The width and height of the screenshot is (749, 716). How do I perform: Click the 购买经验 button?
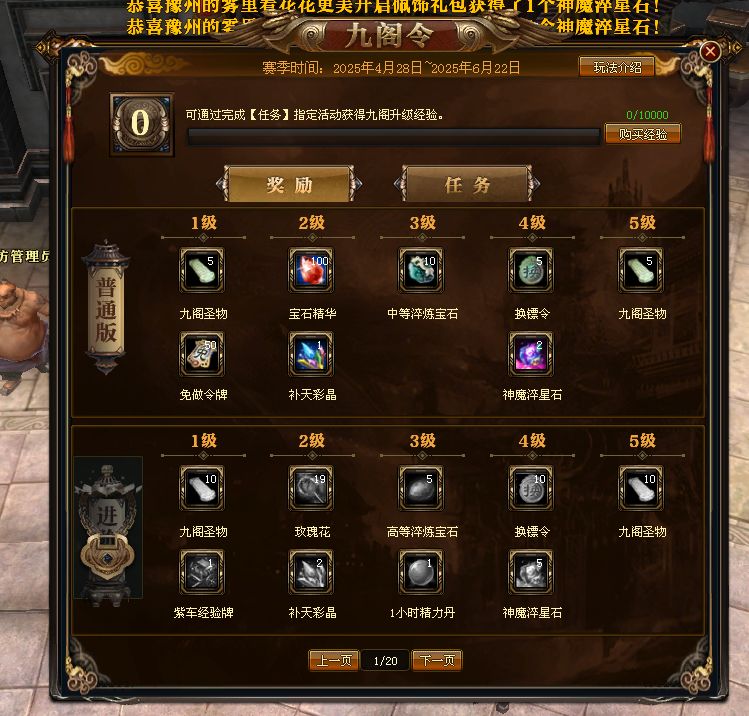642,134
